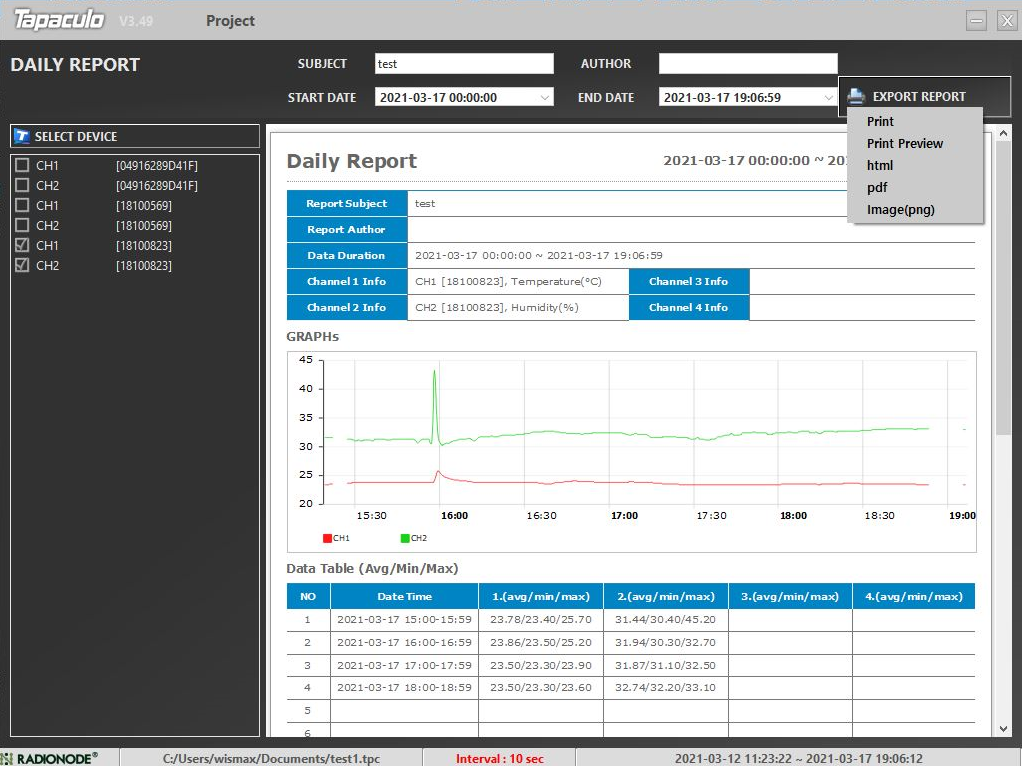Screen dimensions: 1022x766
Task: Click the report scrollbar up arrow
Action: pyautogui.click(x=1003, y=134)
